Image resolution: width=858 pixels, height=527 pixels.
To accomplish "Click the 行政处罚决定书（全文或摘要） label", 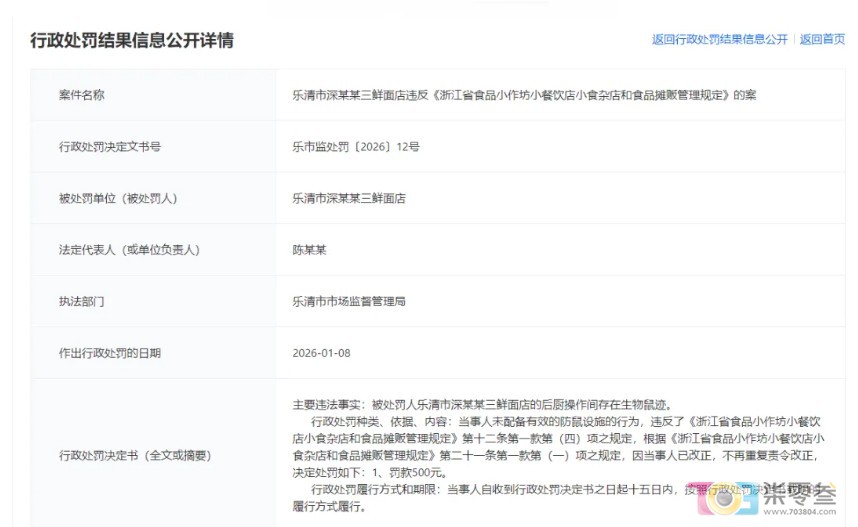I will [x=135, y=455].
